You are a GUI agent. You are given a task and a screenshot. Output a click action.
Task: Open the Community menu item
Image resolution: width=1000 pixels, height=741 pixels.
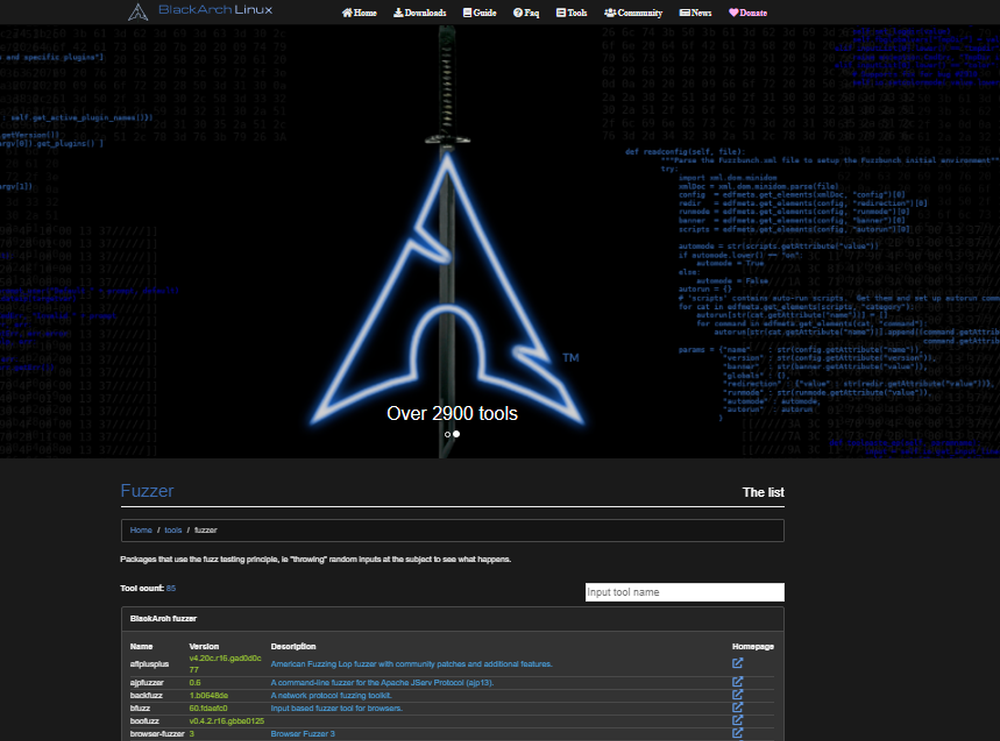coord(633,13)
